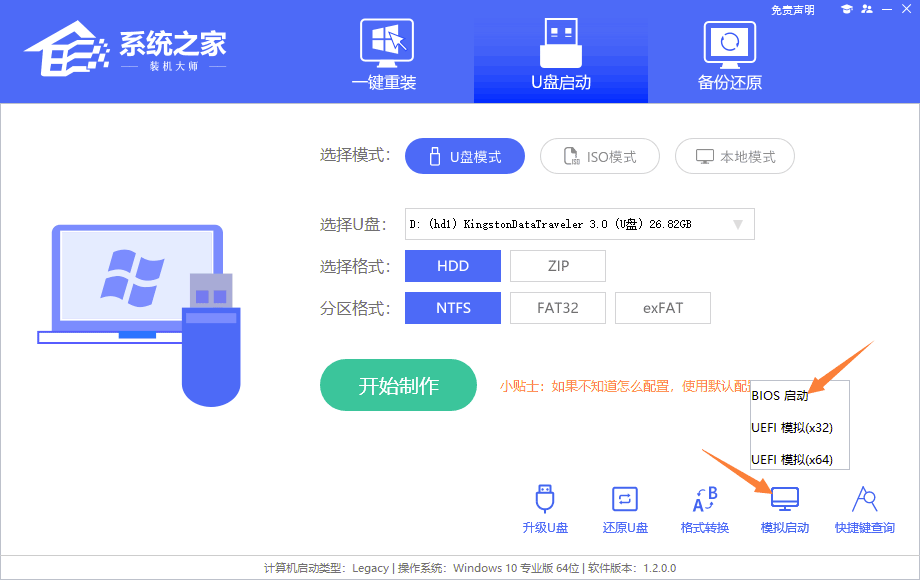This screenshot has width=920, height=580.
Task: Choose UEFI 模拟(x64) from the popup menu
Action: [x=792, y=459]
